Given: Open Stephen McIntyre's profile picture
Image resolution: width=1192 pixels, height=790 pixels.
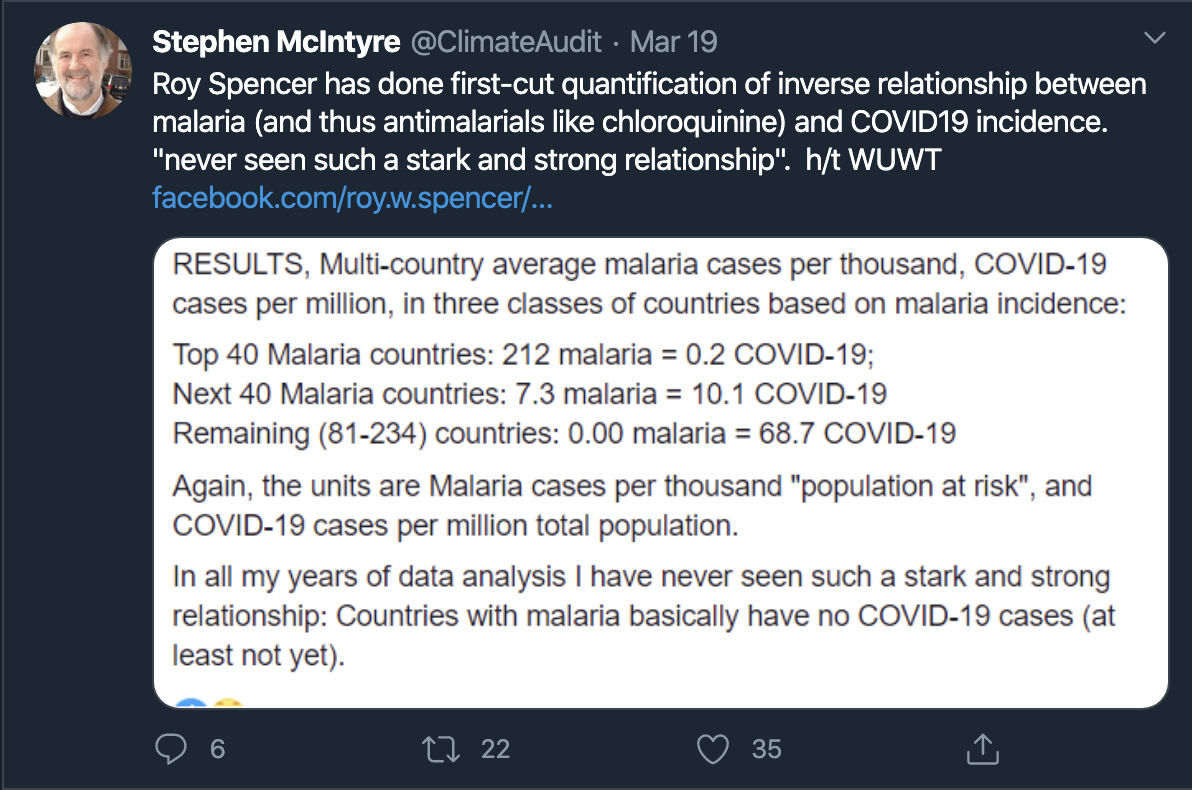Looking at the screenshot, I should [x=82, y=70].
